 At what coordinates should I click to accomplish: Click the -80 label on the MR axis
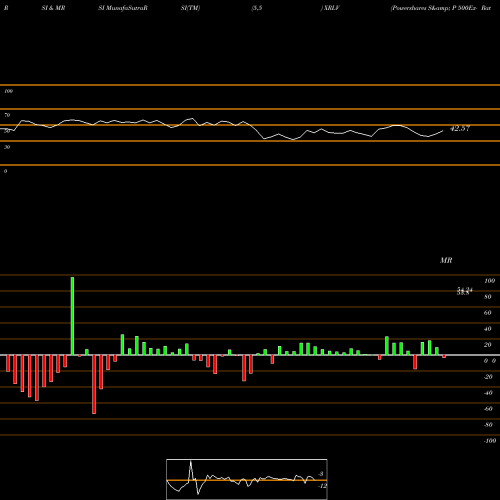(x=488, y=425)
